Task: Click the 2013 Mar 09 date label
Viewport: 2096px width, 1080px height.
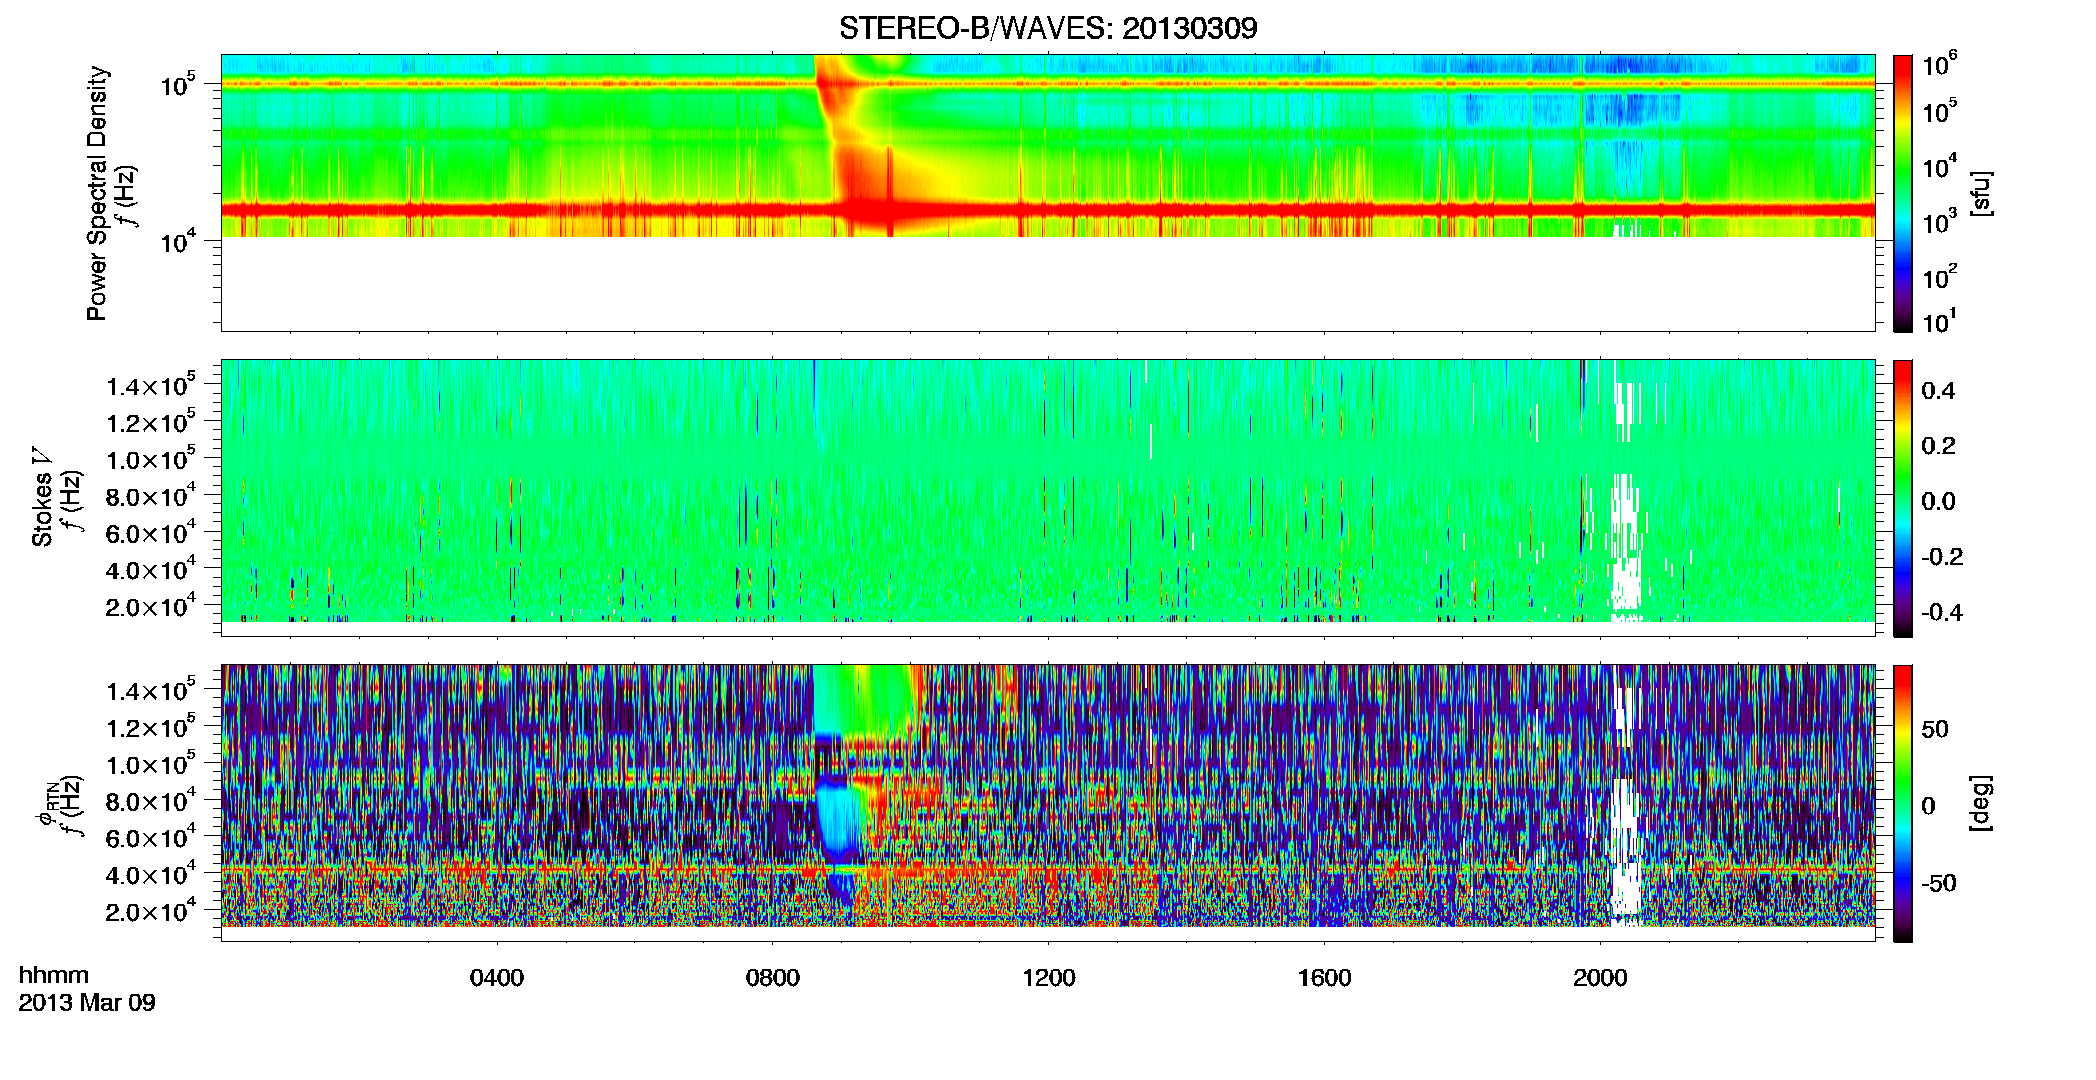Action: point(87,1002)
